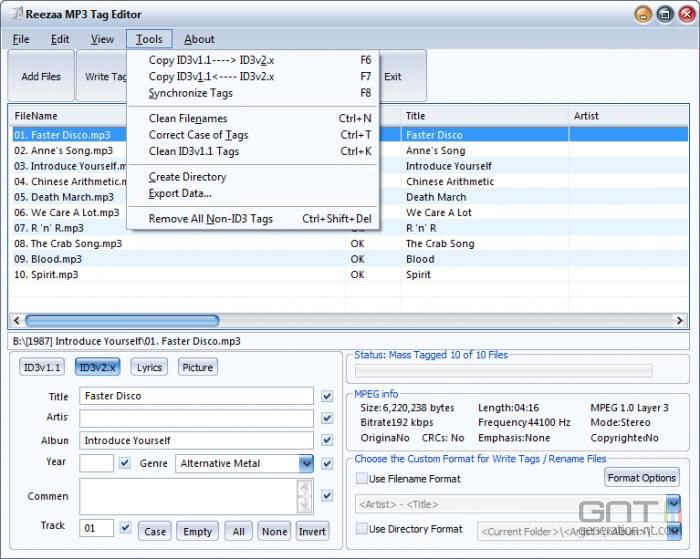Click the Year input field
This screenshot has height=559, width=700.
click(96, 463)
